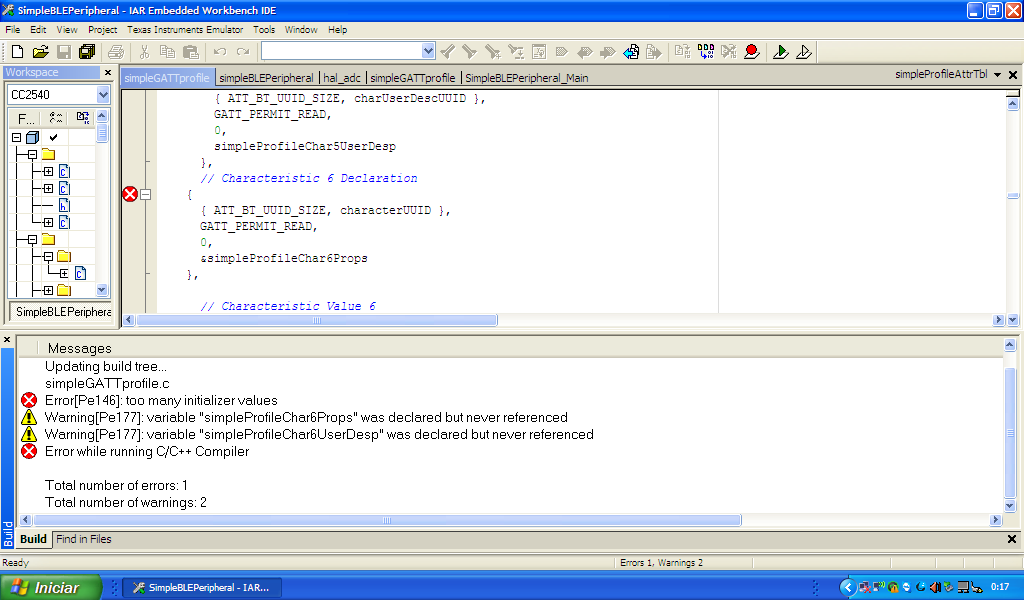Collapse the code fold minus box beside error
The width and height of the screenshot is (1024, 600).
pyautogui.click(x=146, y=195)
